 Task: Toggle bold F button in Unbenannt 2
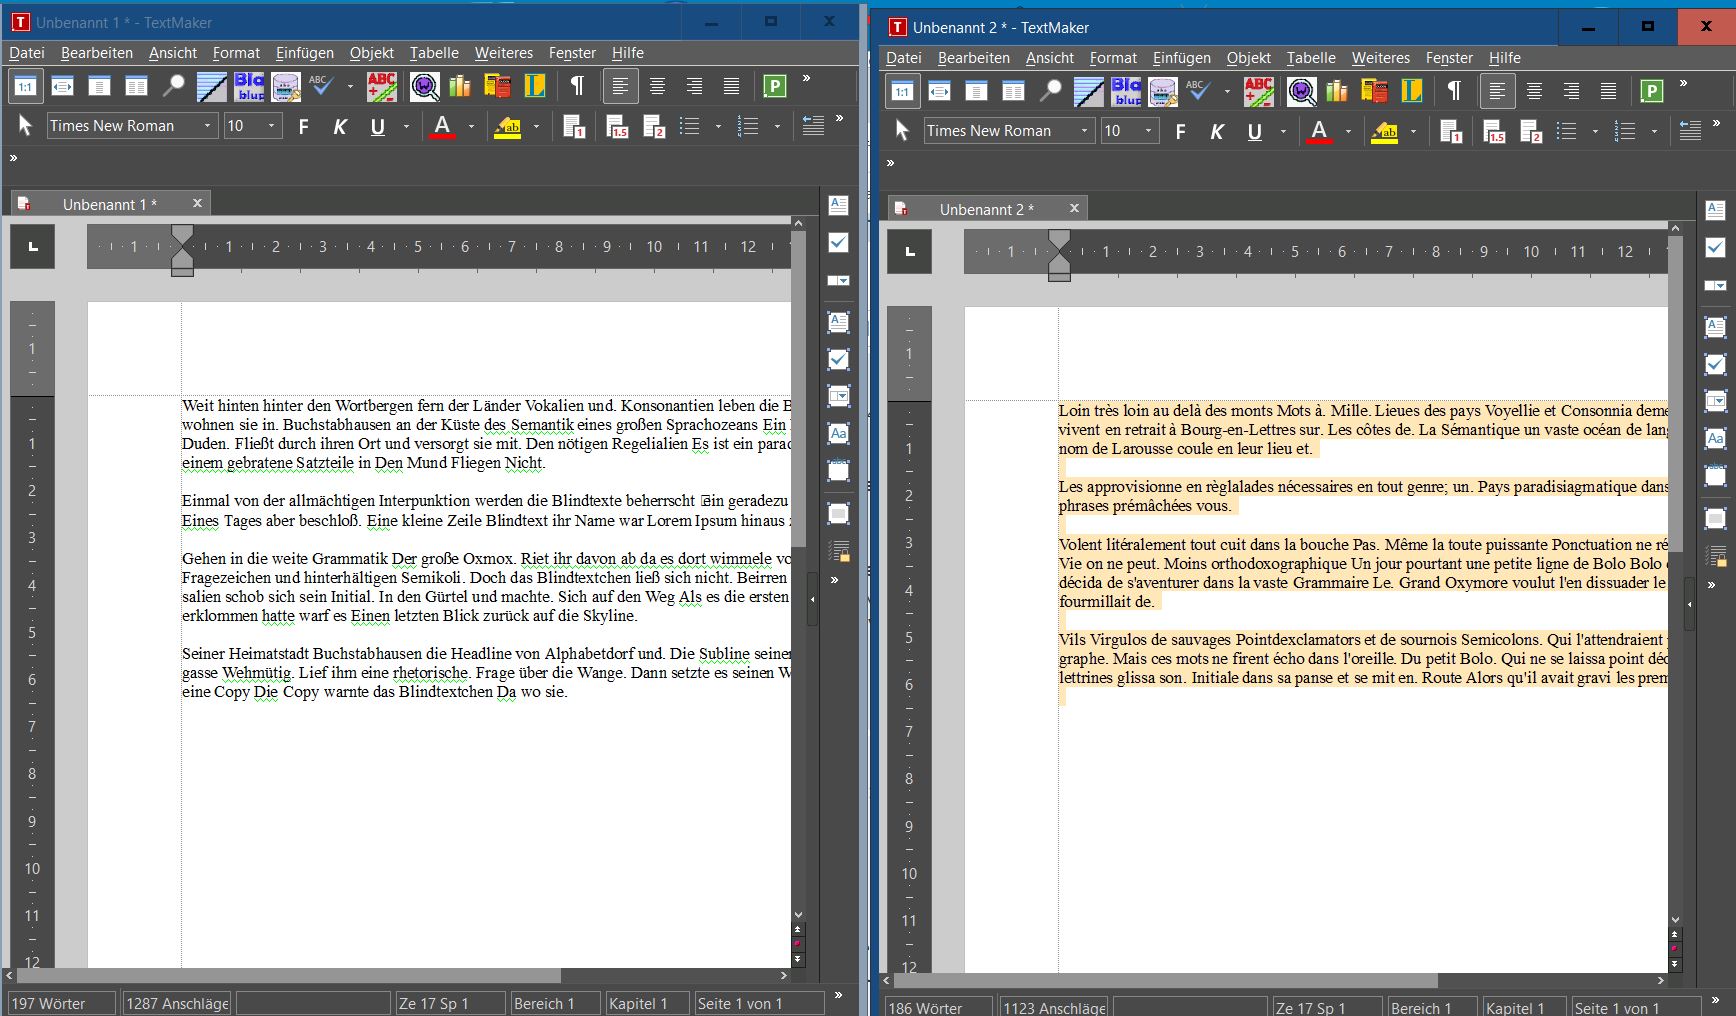1180,132
